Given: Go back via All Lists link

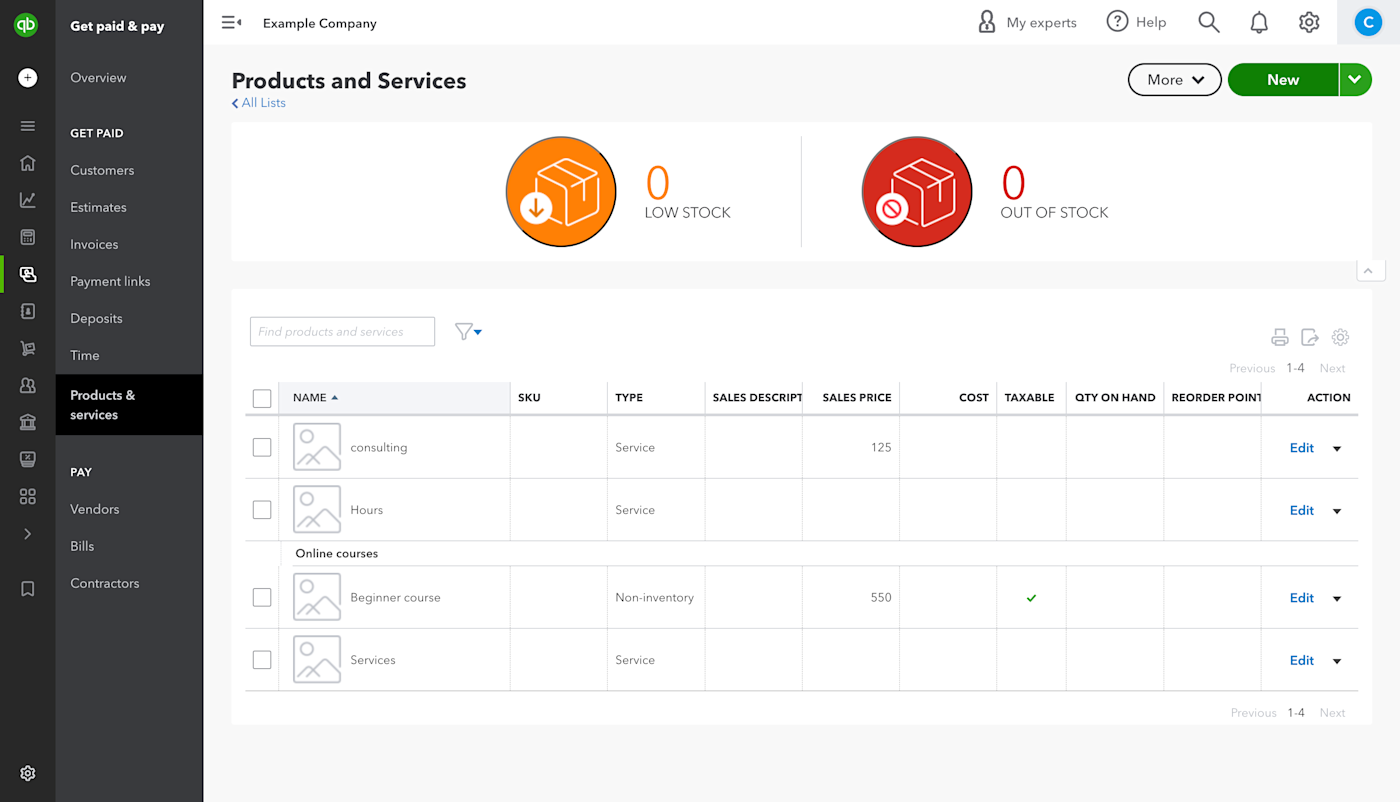Looking at the screenshot, I should click(x=259, y=103).
